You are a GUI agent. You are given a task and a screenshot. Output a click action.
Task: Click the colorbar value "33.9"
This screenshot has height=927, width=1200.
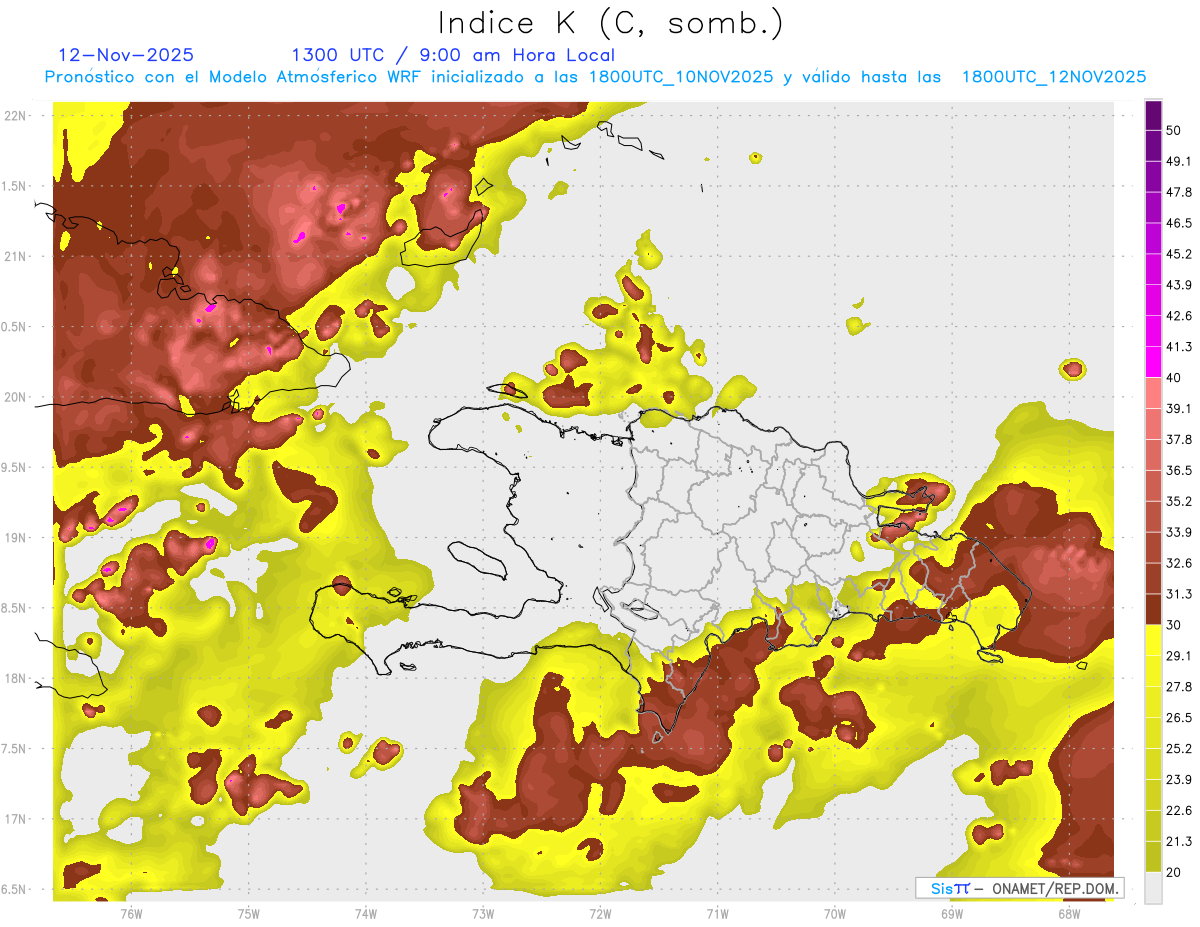click(1179, 532)
